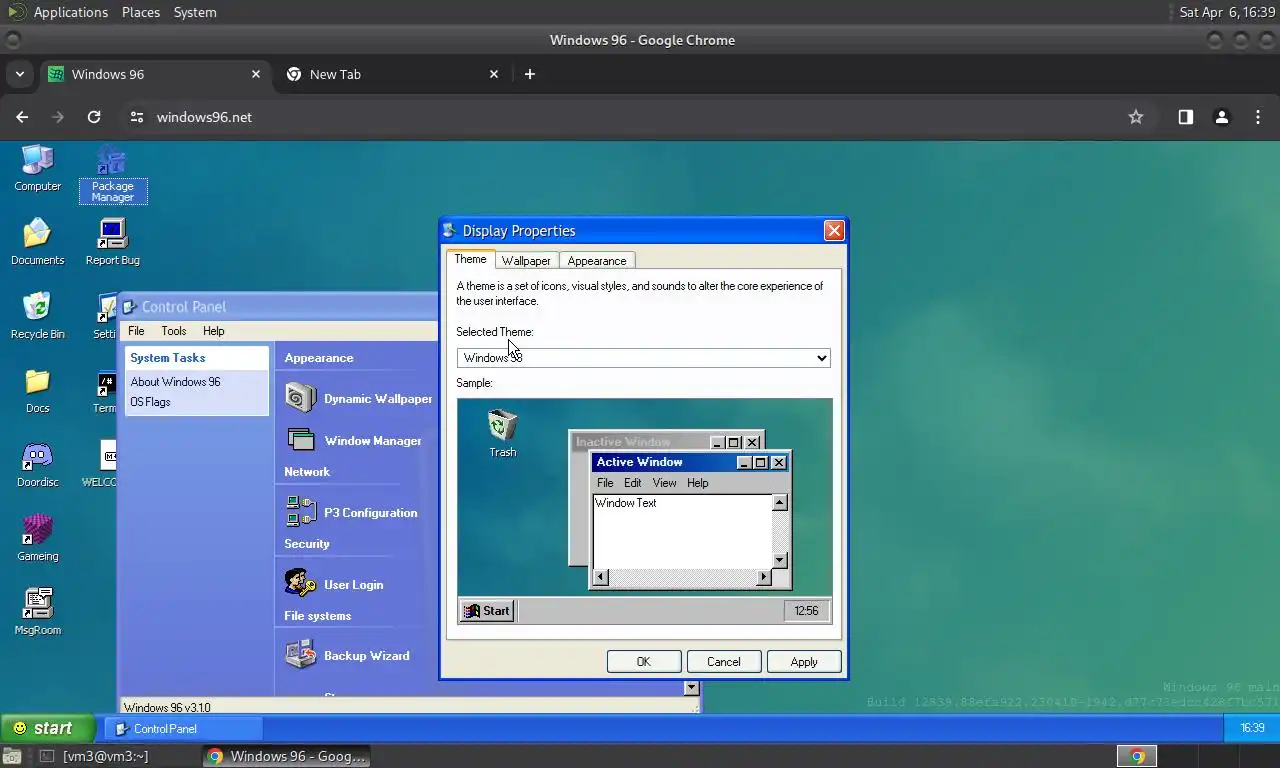
Task: Open the Windows 96 start menu
Action: pos(47,728)
